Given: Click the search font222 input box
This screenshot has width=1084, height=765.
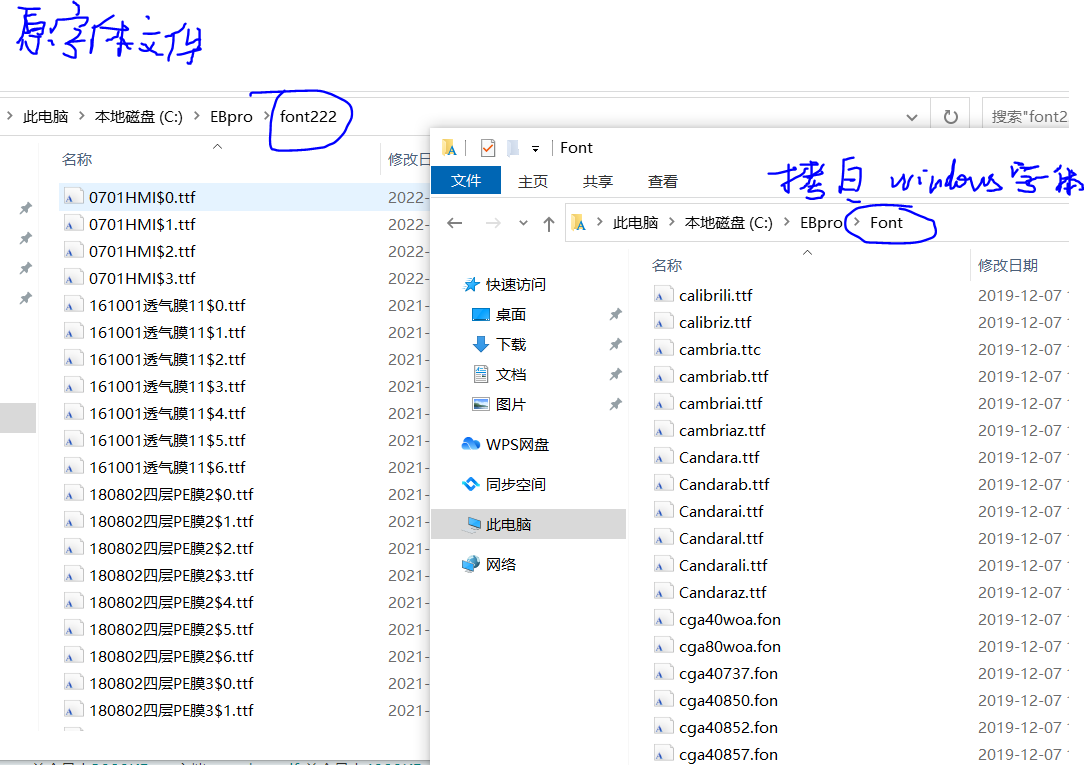Looking at the screenshot, I should point(1030,116).
